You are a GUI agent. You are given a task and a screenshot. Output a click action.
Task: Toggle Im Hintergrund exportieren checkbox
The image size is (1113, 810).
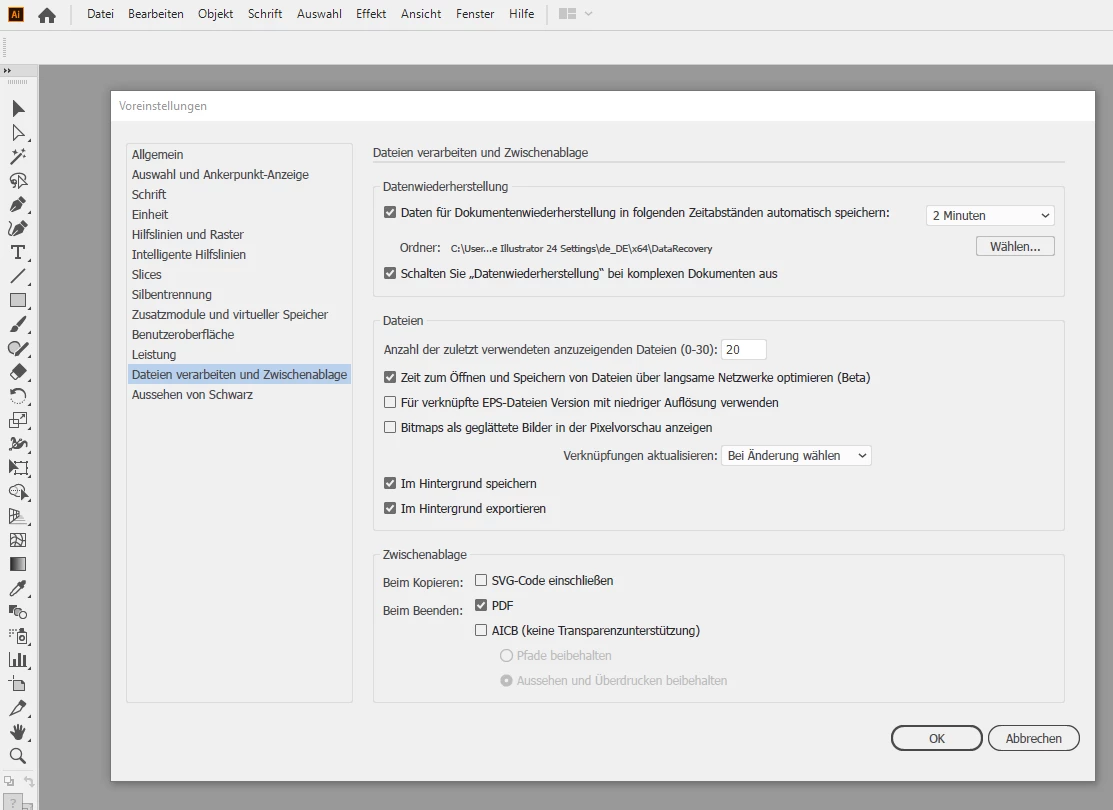click(x=390, y=508)
